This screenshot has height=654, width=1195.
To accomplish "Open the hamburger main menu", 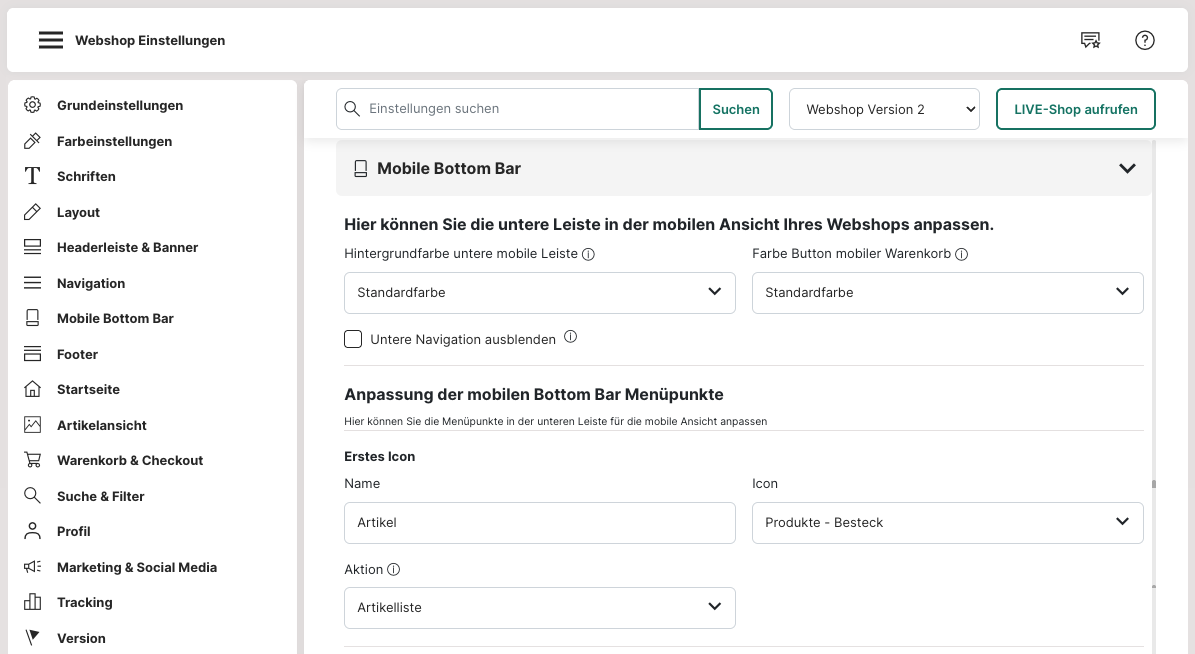I will click(51, 40).
